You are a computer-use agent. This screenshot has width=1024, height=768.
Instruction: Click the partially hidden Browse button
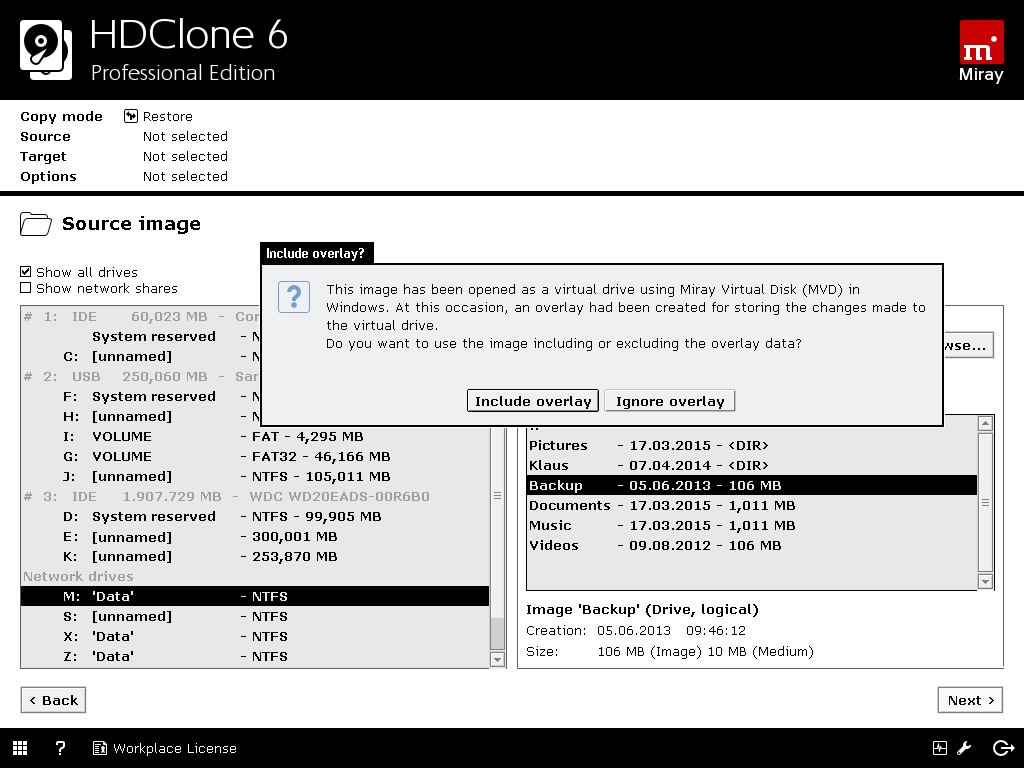point(968,345)
